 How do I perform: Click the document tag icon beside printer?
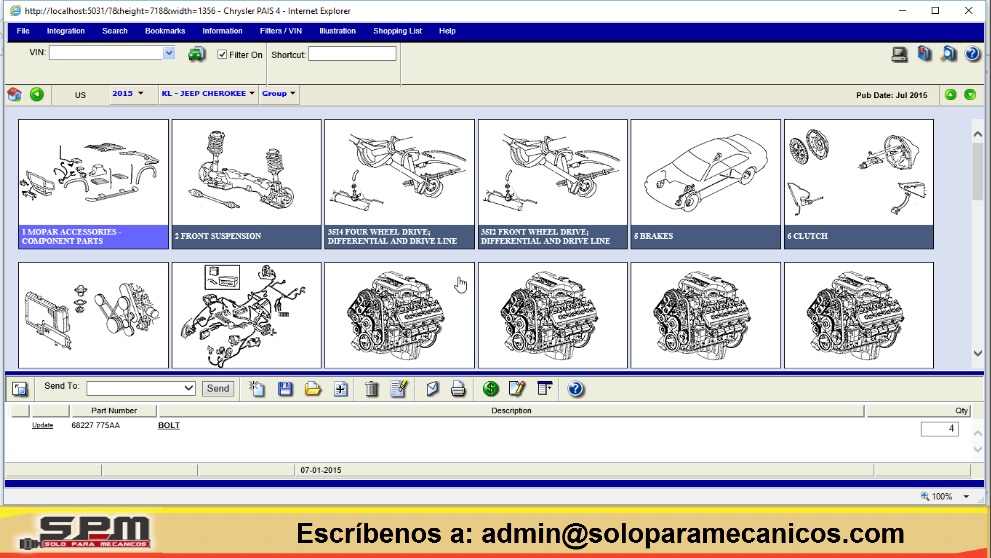[432, 389]
